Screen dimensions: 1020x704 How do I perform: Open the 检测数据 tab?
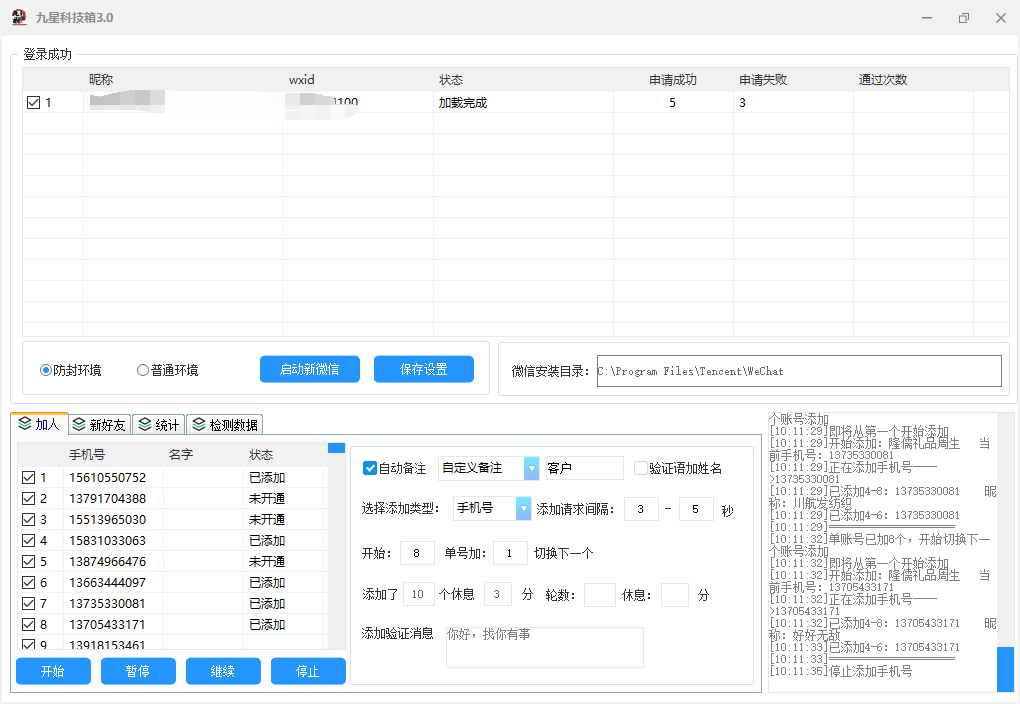(x=225, y=425)
